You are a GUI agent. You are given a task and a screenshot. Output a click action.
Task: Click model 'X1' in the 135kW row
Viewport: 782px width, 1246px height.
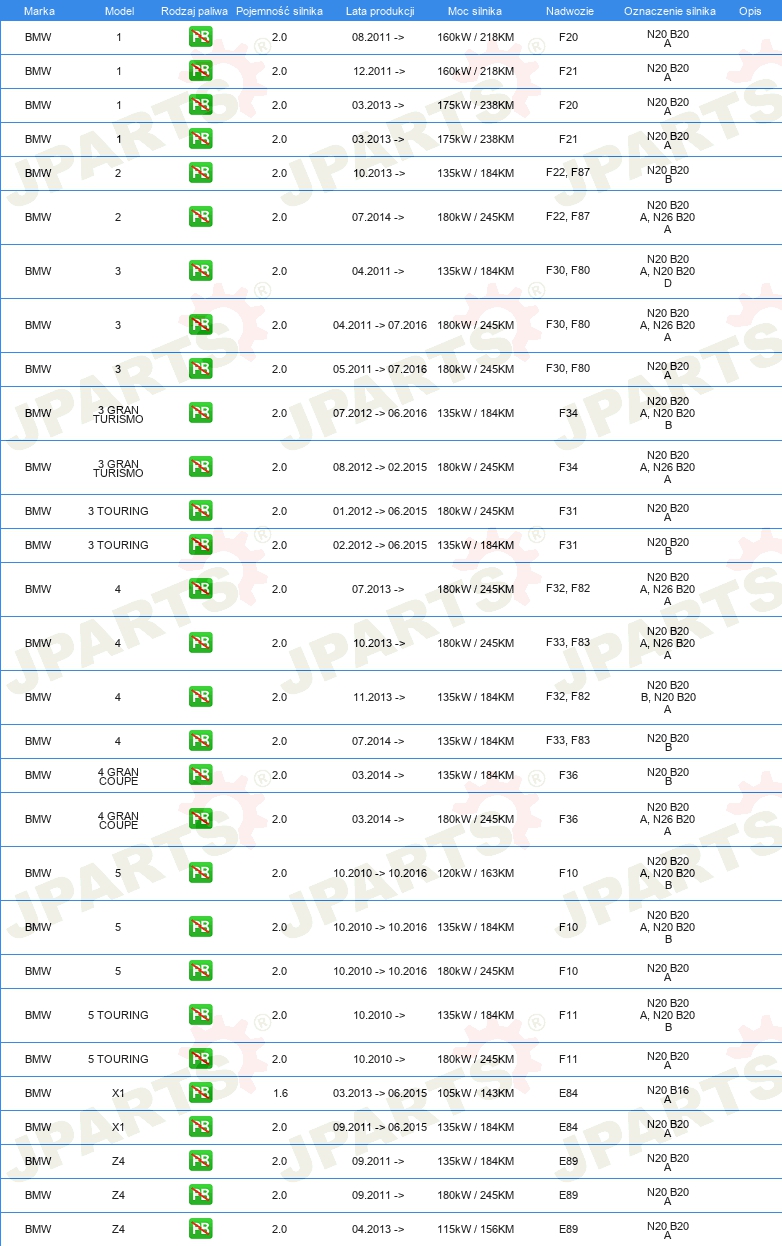(119, 1127)
